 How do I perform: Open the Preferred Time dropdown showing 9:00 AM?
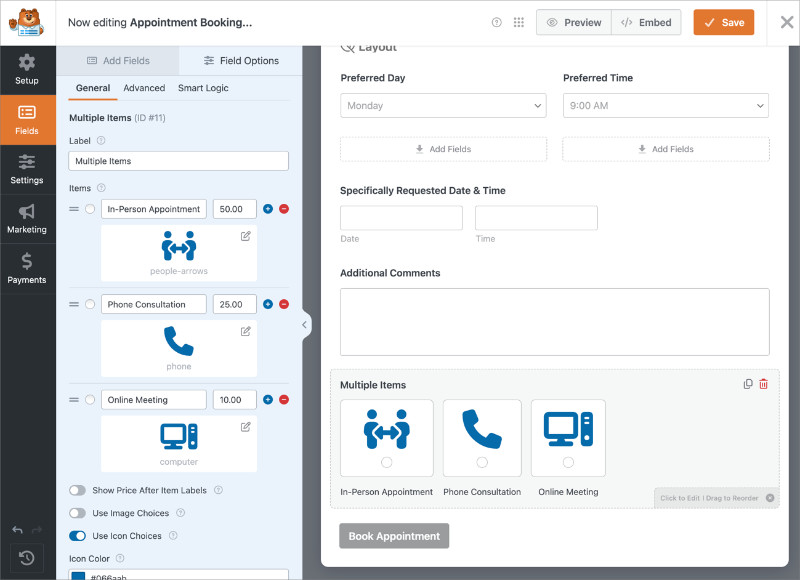665,105
